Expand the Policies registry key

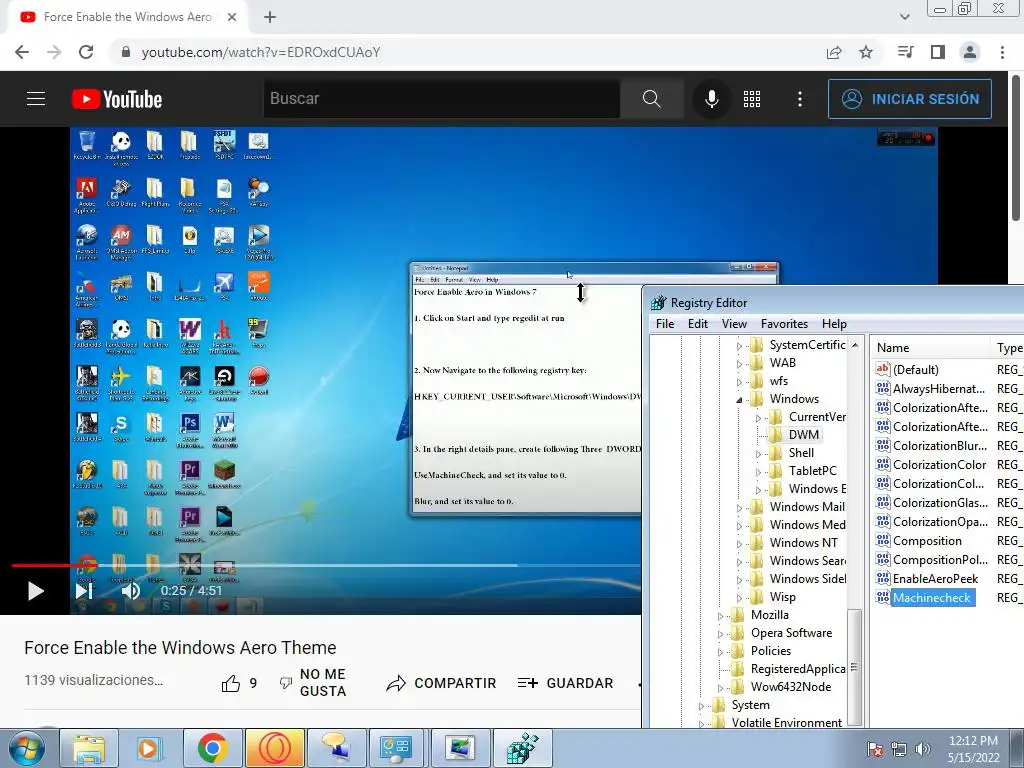(720, 652)
